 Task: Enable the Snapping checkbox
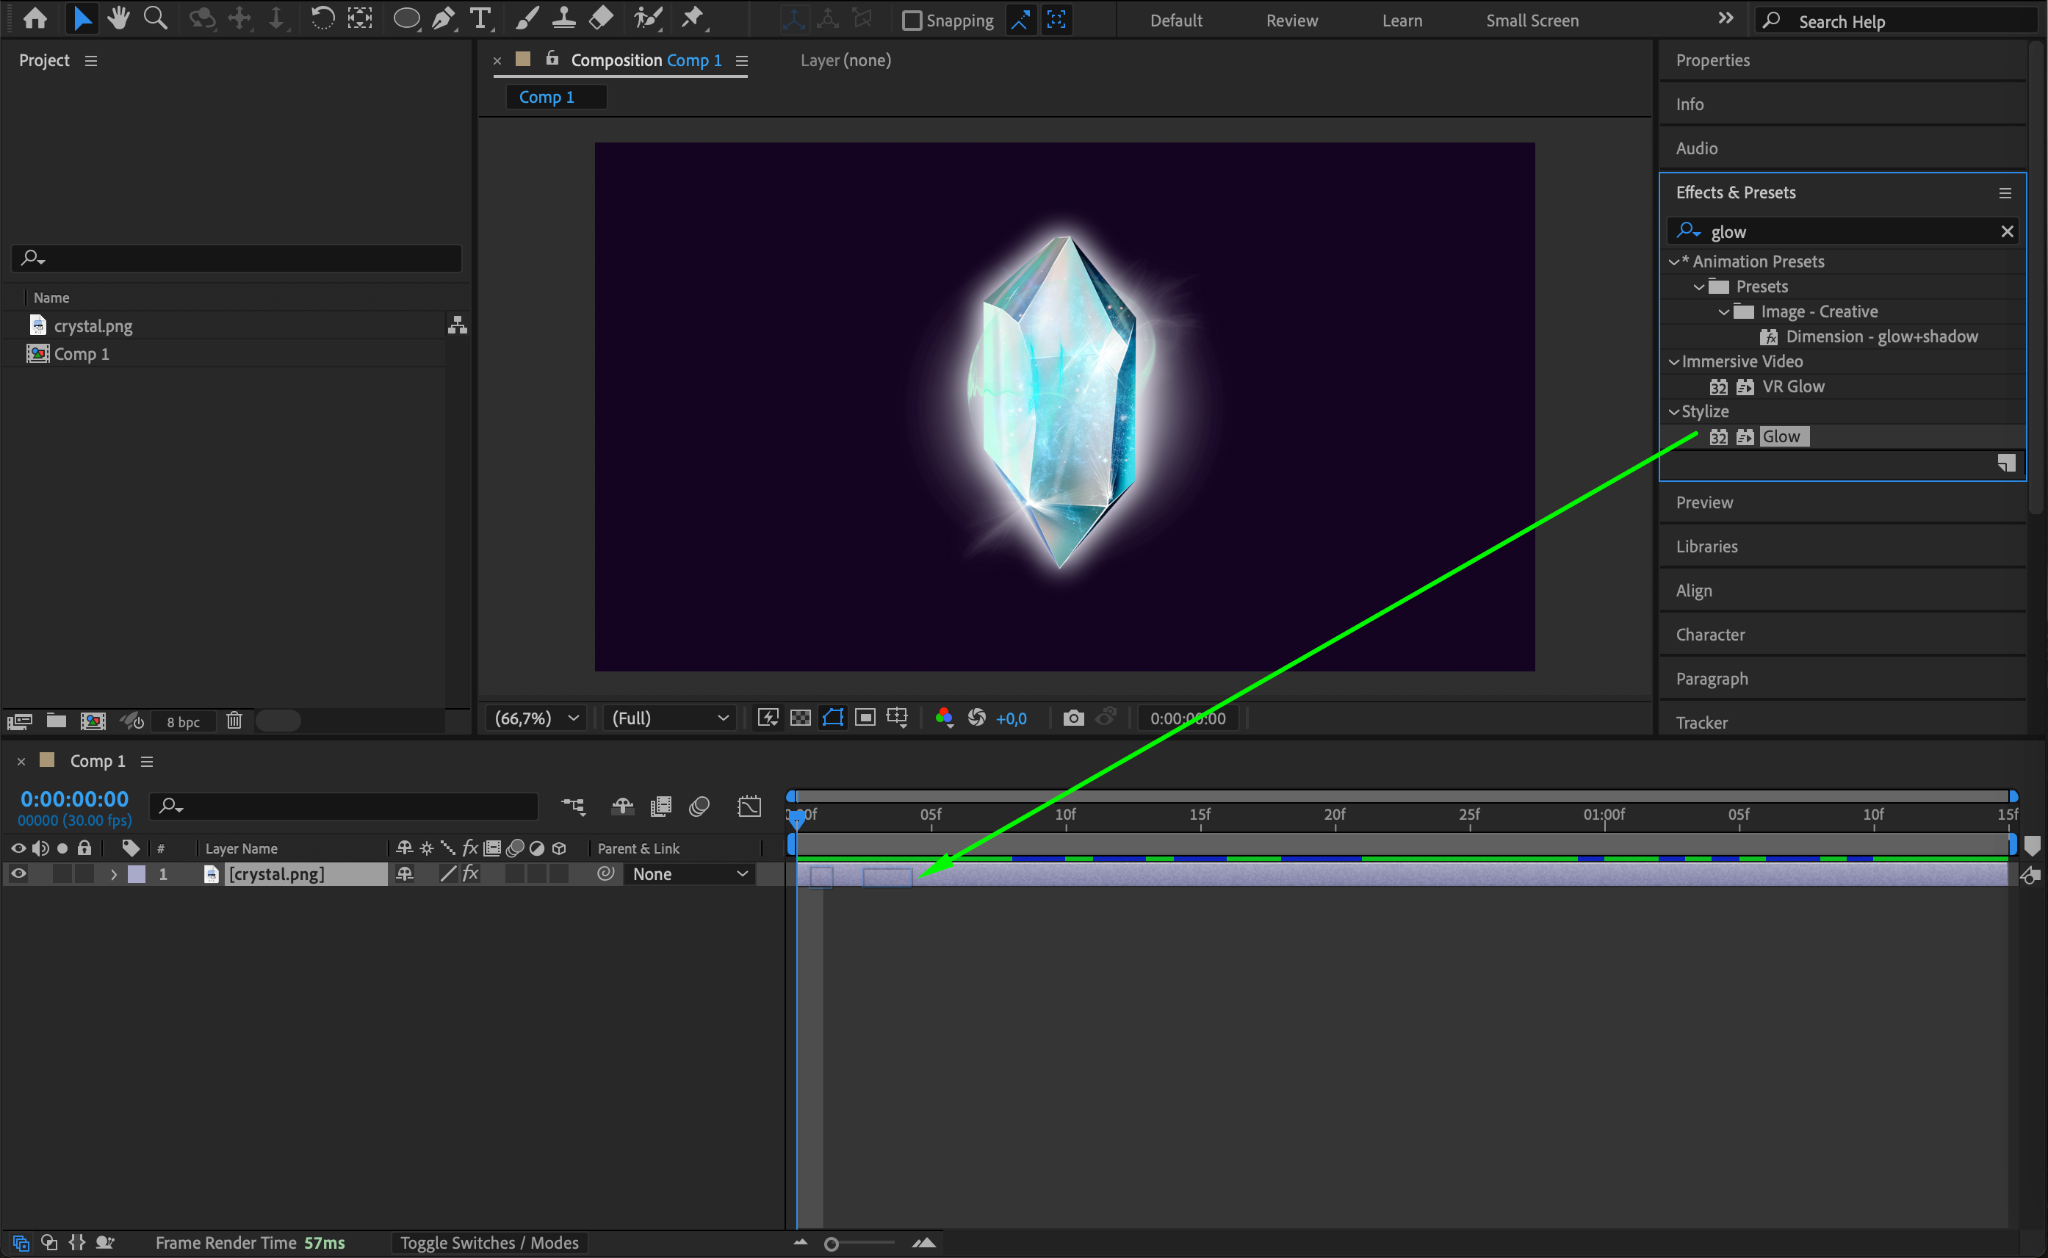[911, 20]
